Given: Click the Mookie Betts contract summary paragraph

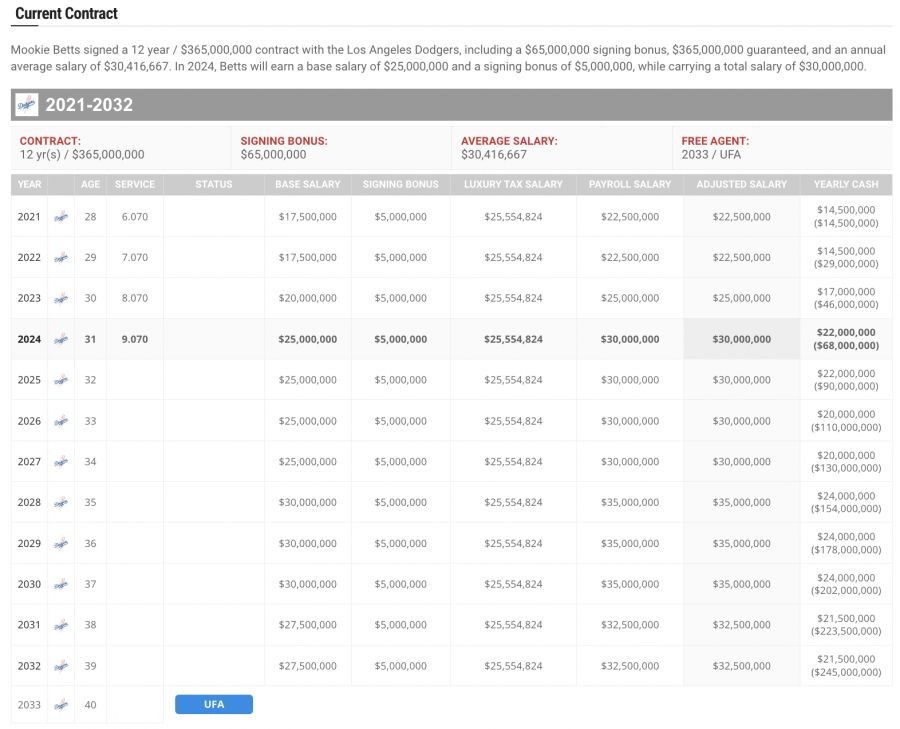Looking at the screenshot, I should tap(448, 58).
